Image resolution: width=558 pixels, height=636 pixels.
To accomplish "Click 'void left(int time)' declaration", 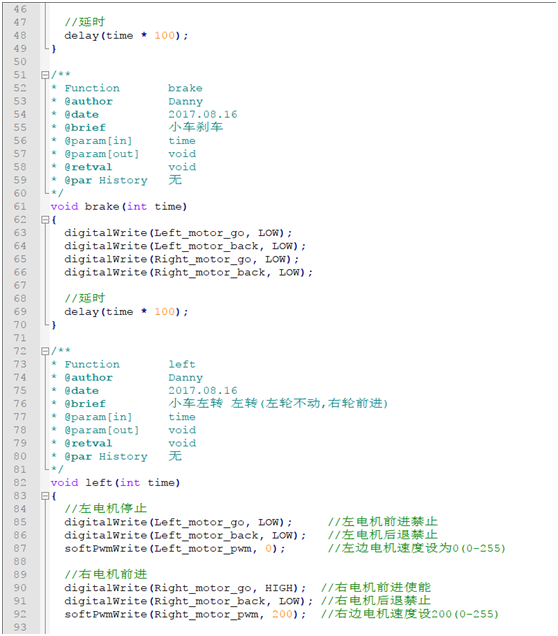I will [x=116, y=483].
